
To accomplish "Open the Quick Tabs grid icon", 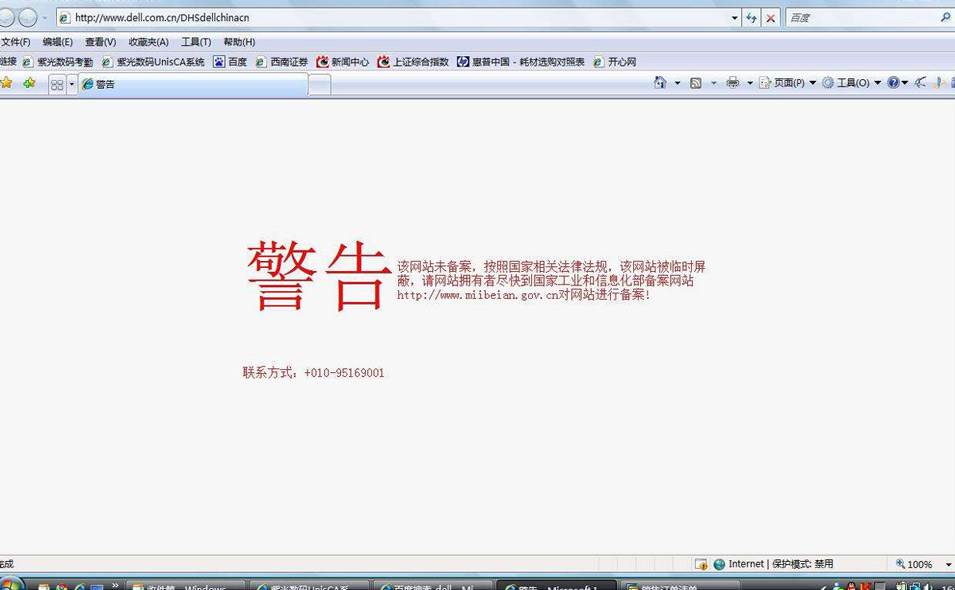I will tap(57, 84).
